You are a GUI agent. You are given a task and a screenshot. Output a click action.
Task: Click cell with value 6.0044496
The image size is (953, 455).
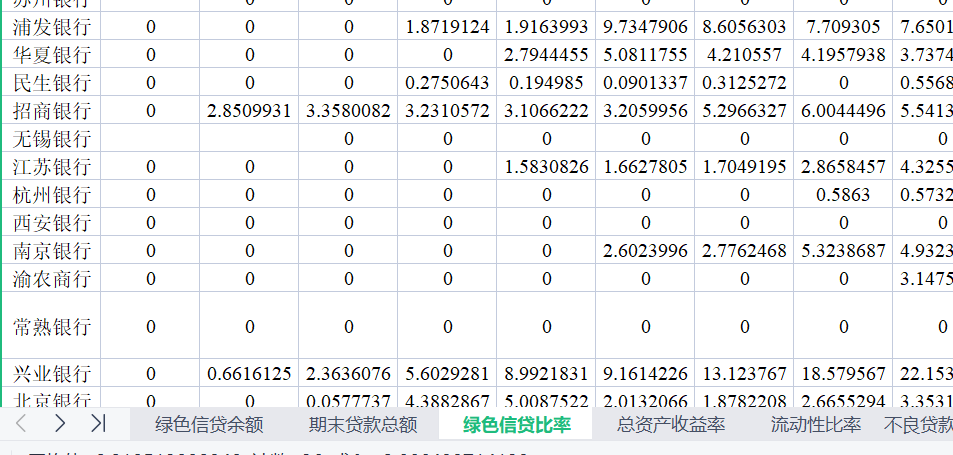tap(844, 111)
